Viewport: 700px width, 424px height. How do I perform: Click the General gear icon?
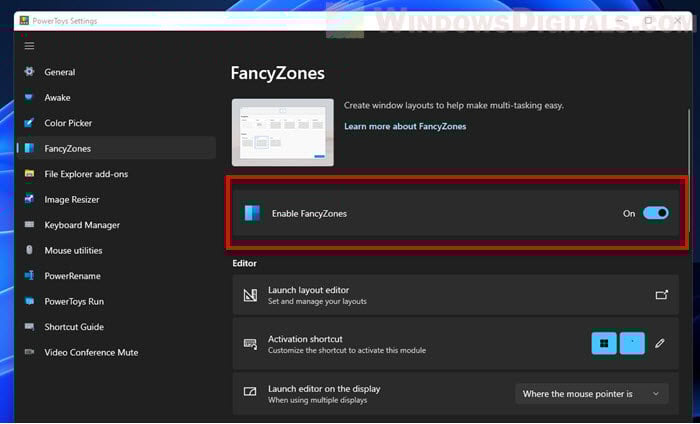click(29, 71)
